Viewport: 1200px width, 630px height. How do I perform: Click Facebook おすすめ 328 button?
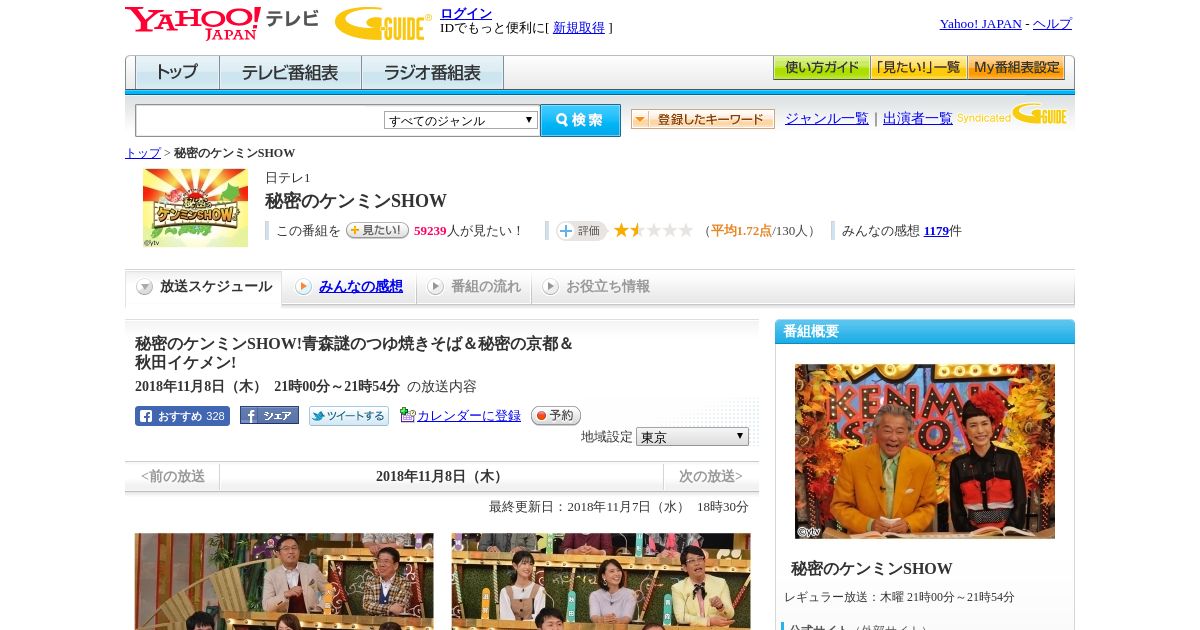pyautogui.click(x=182, y=416)
